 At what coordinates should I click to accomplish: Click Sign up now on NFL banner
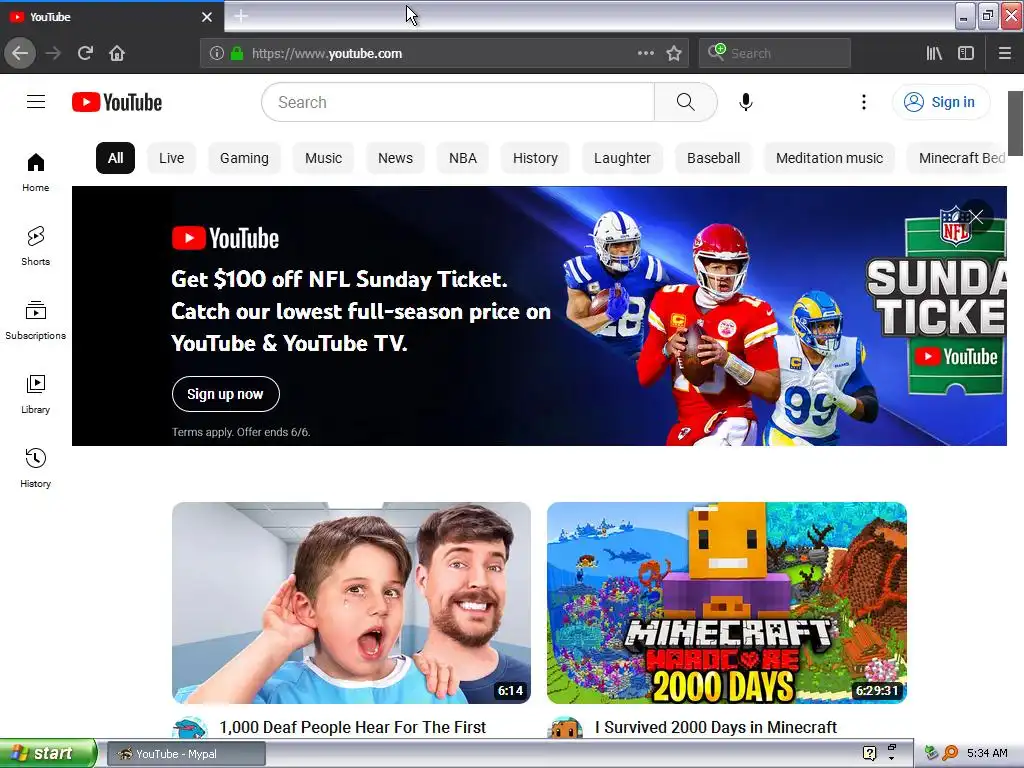click(225, 394)
